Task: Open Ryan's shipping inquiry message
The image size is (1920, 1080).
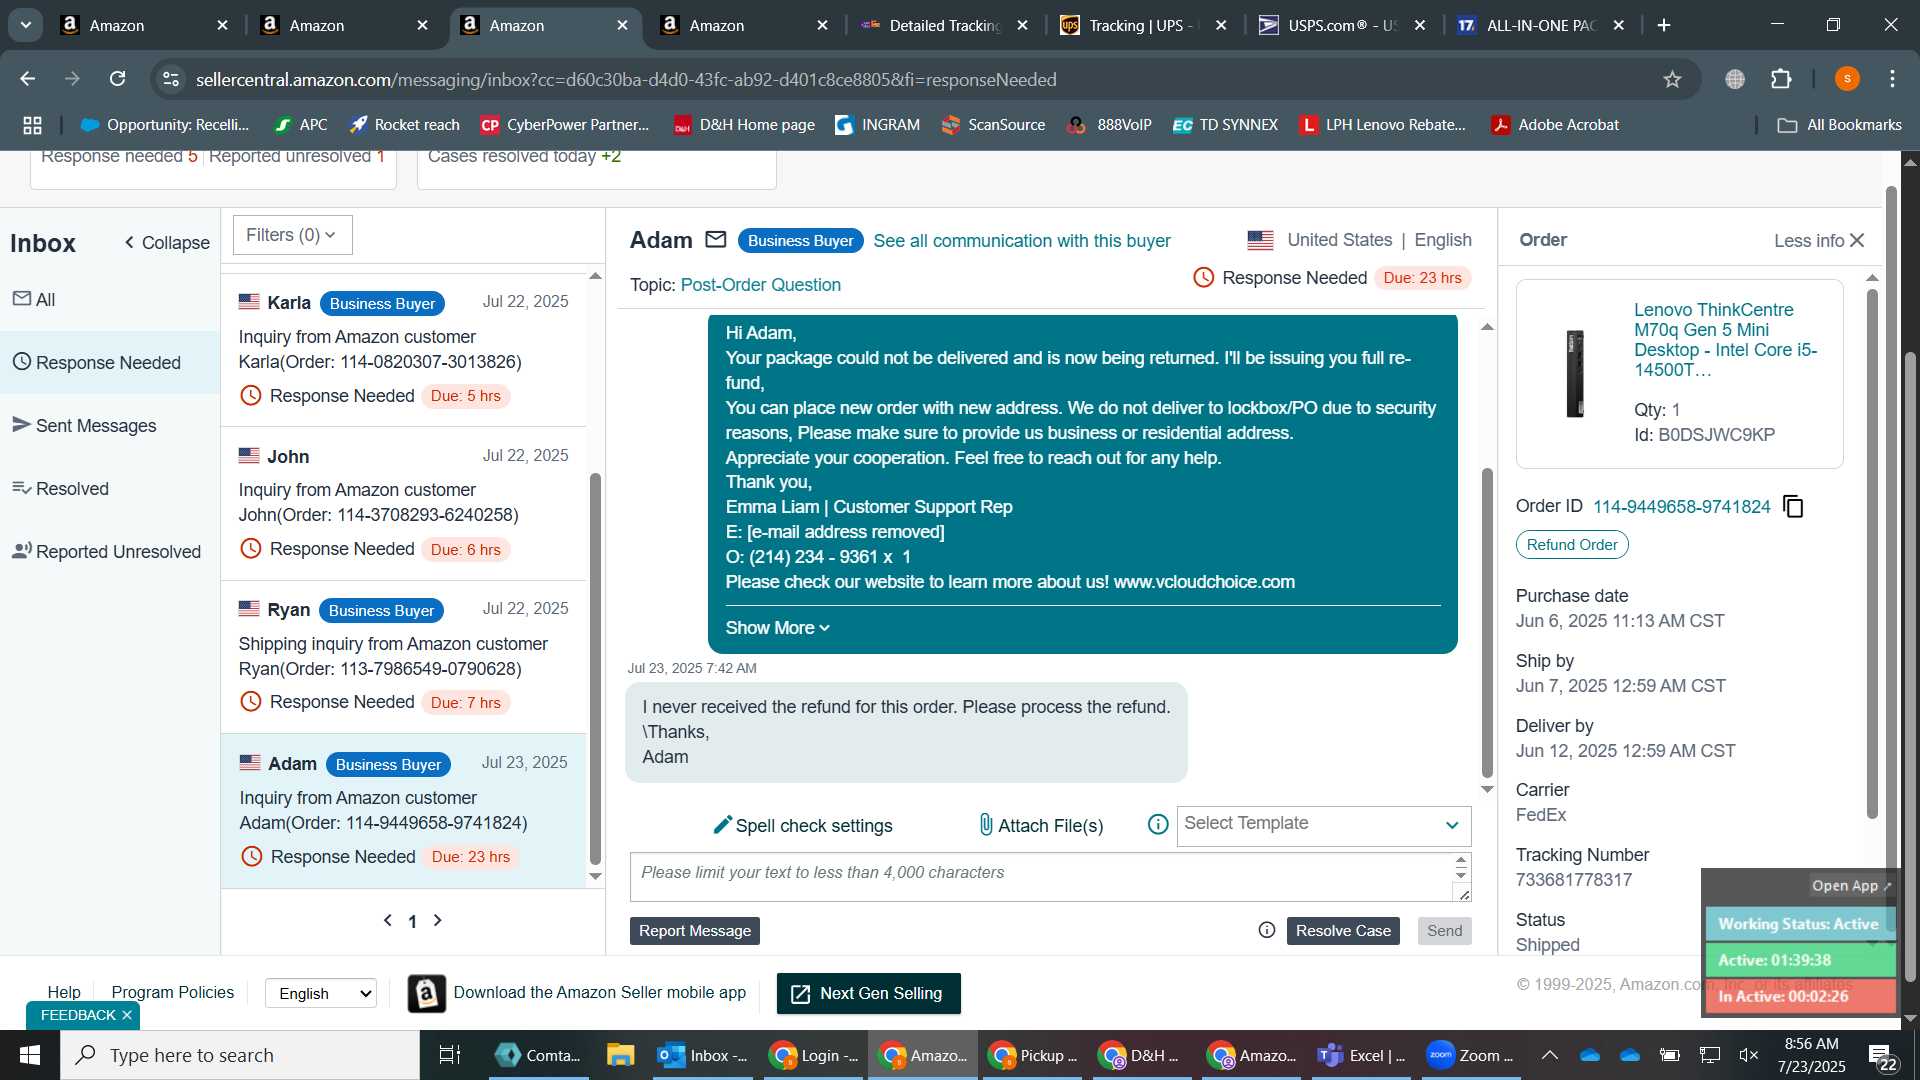Action: coord(404,657)
